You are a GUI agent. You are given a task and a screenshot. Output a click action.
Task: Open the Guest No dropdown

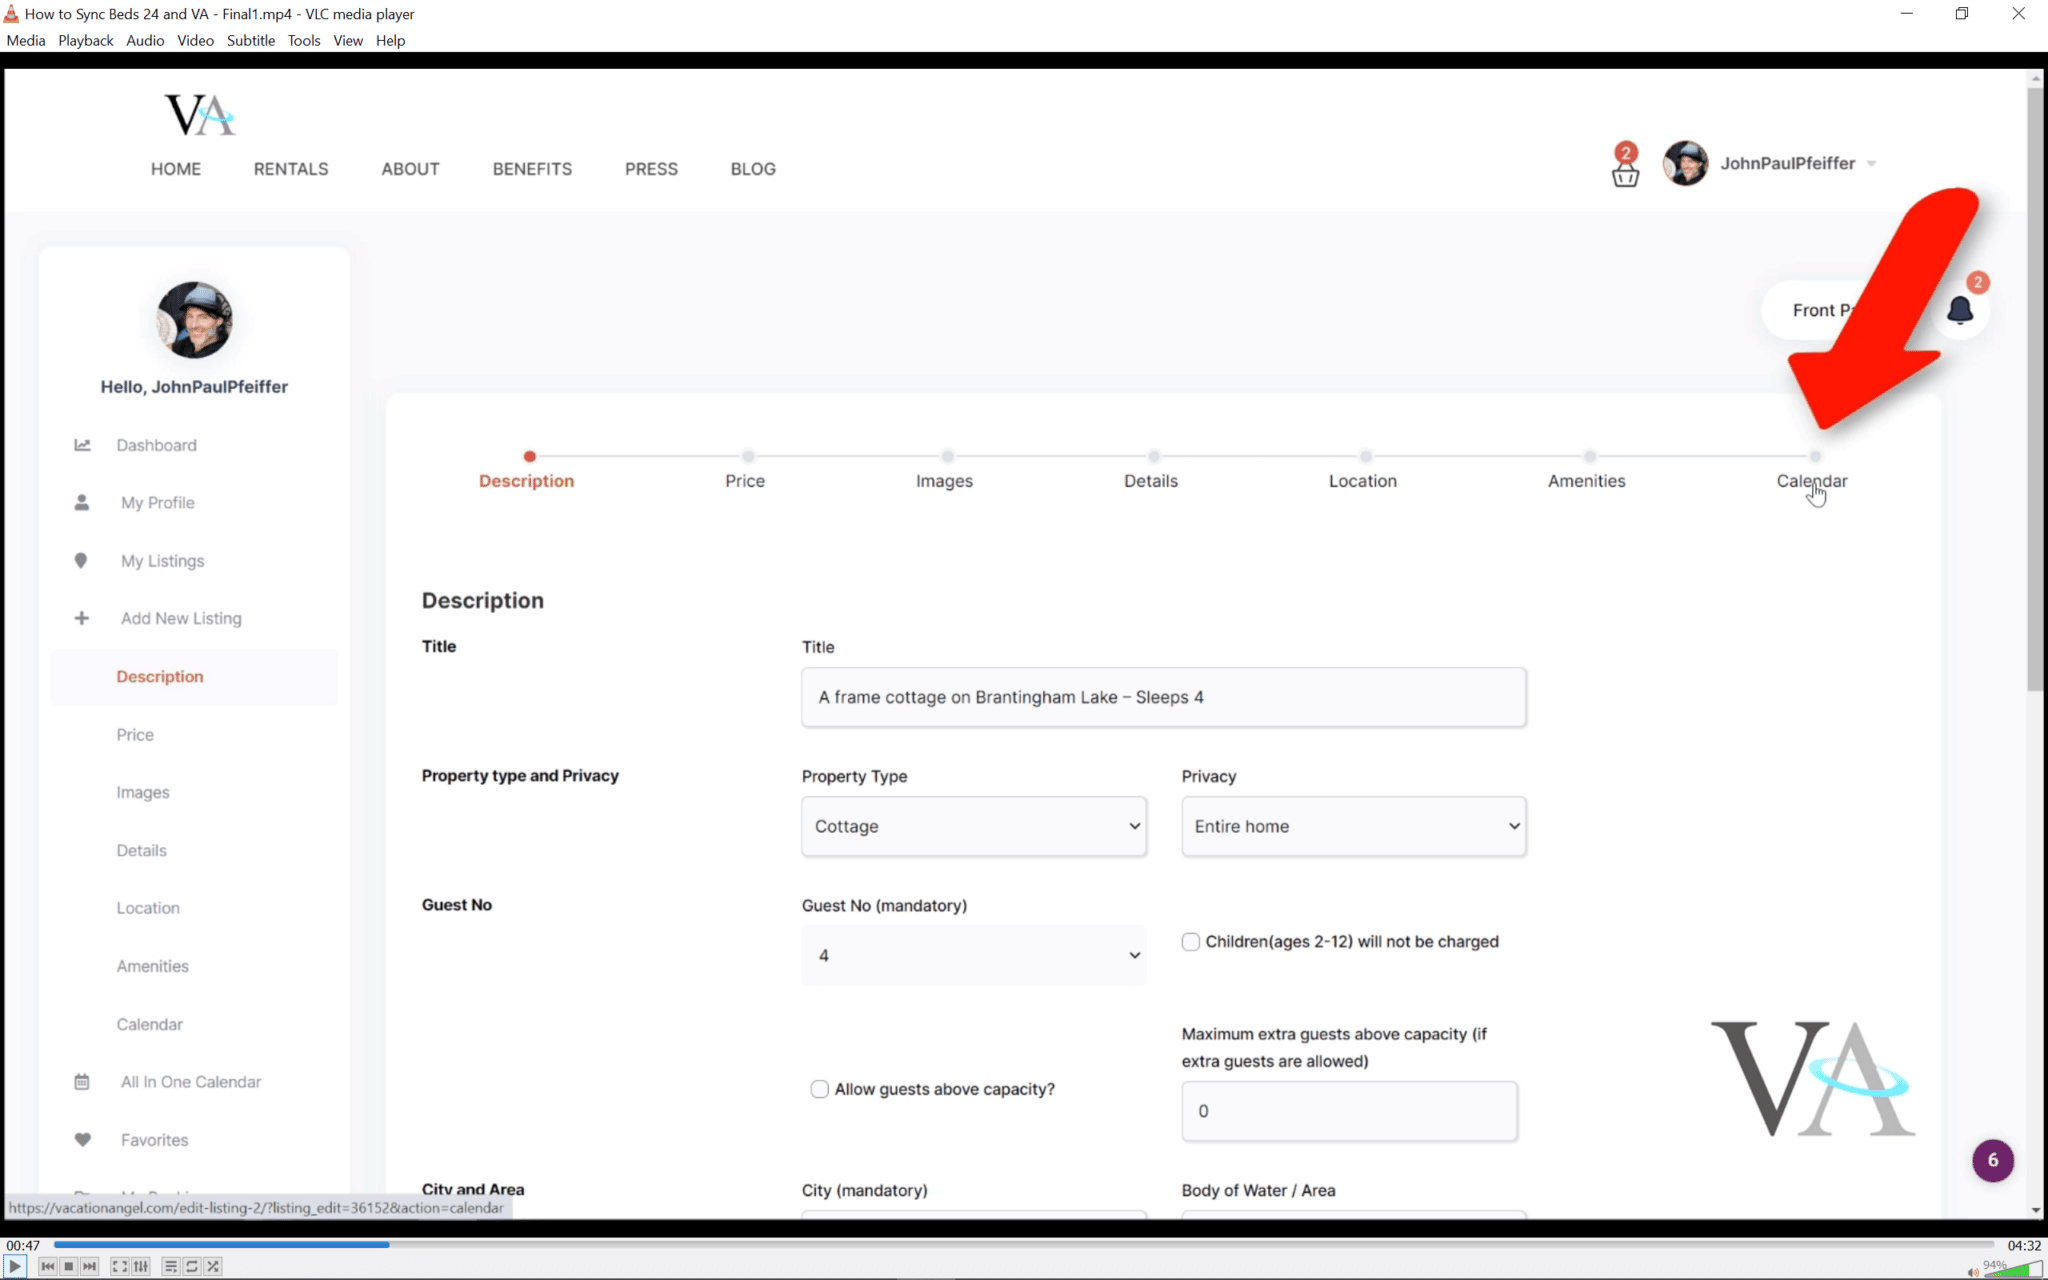tap(973, 955)
